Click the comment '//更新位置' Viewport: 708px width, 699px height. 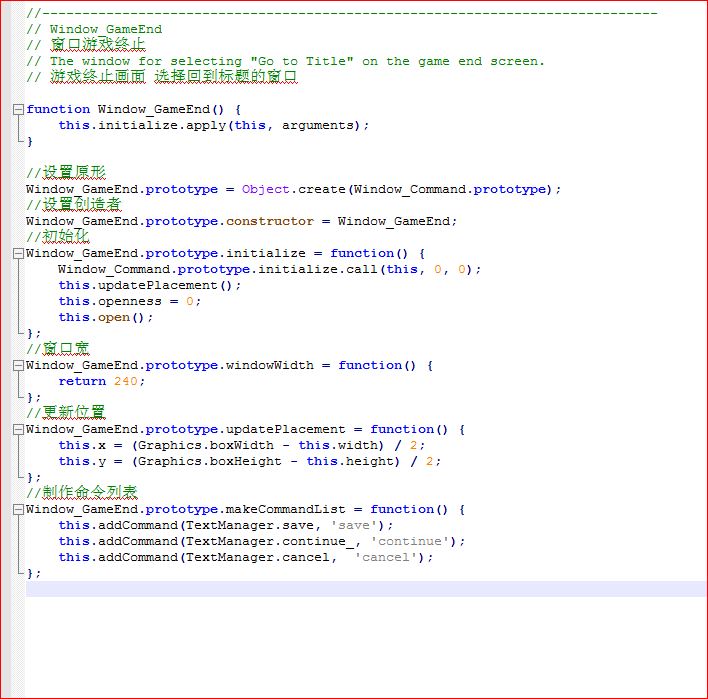click(x=66, y=413)
